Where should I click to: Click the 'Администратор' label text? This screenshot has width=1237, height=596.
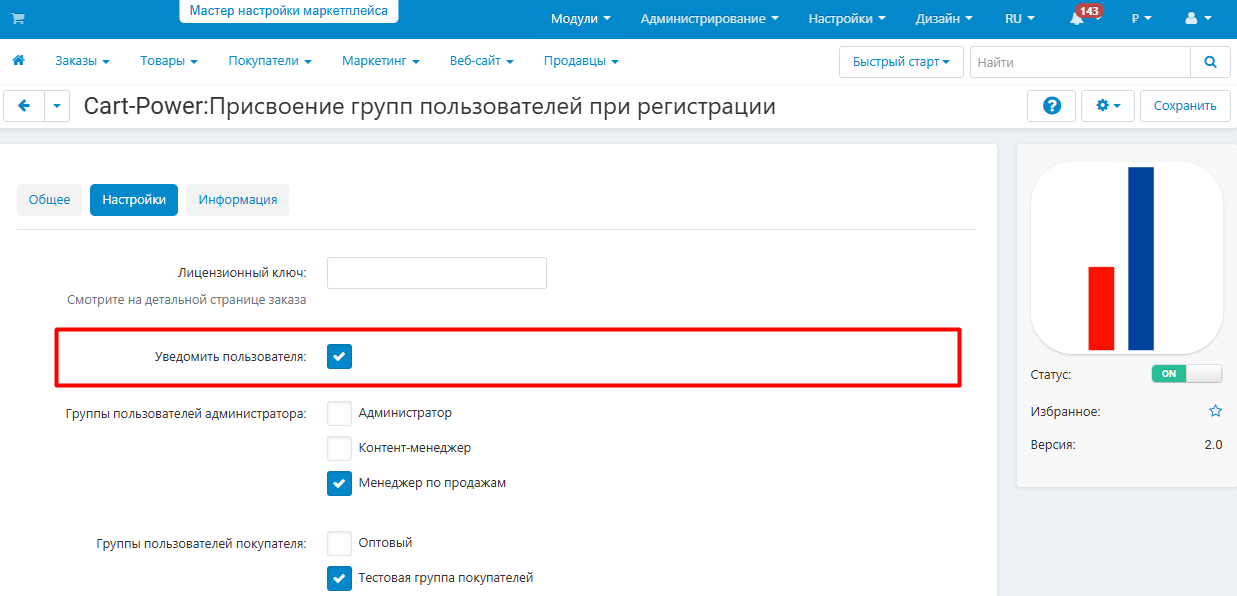pos(405,413)
